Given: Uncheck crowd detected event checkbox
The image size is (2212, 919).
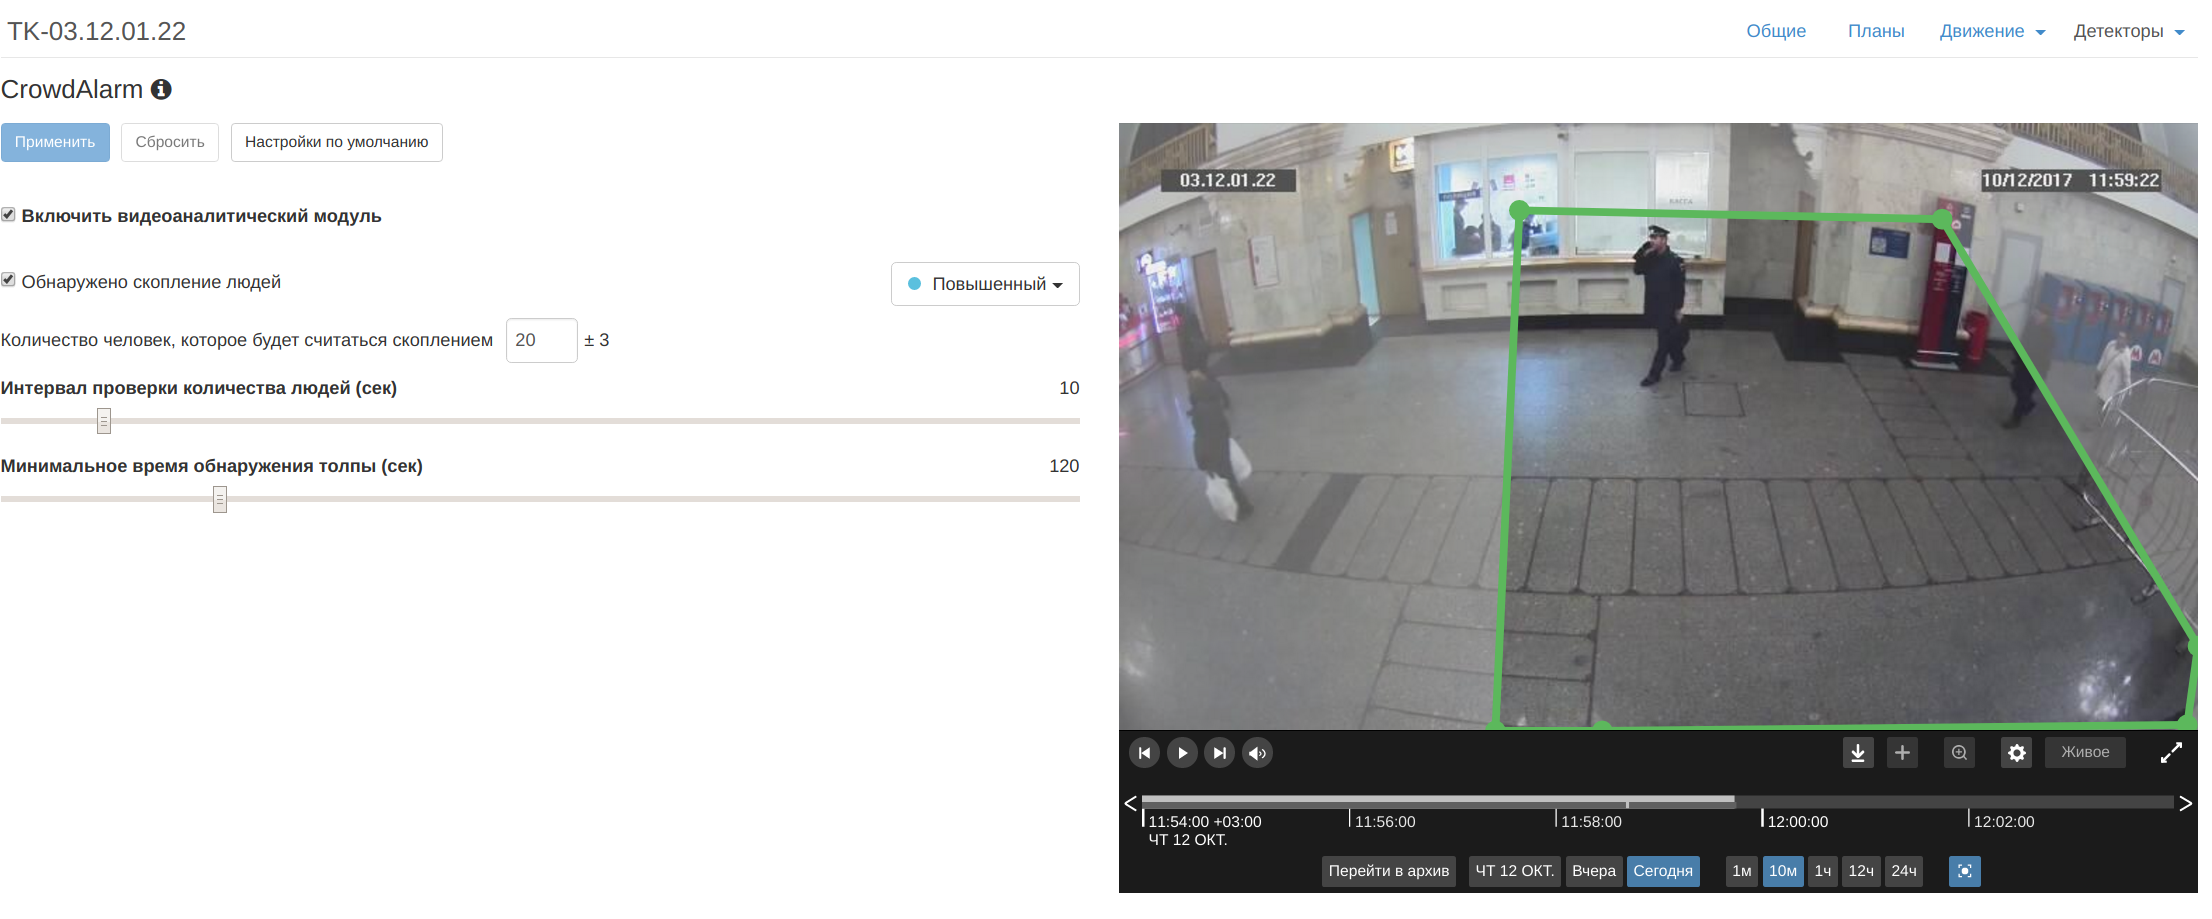Looking at the screenshot, I should [x=8, y=280].
